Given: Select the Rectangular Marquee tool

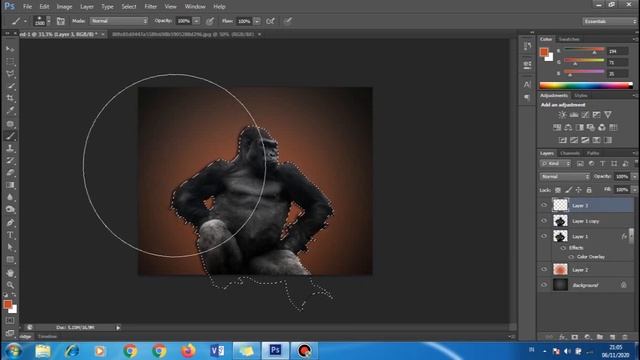Looking at the screenshot, I should coord(10,61).
